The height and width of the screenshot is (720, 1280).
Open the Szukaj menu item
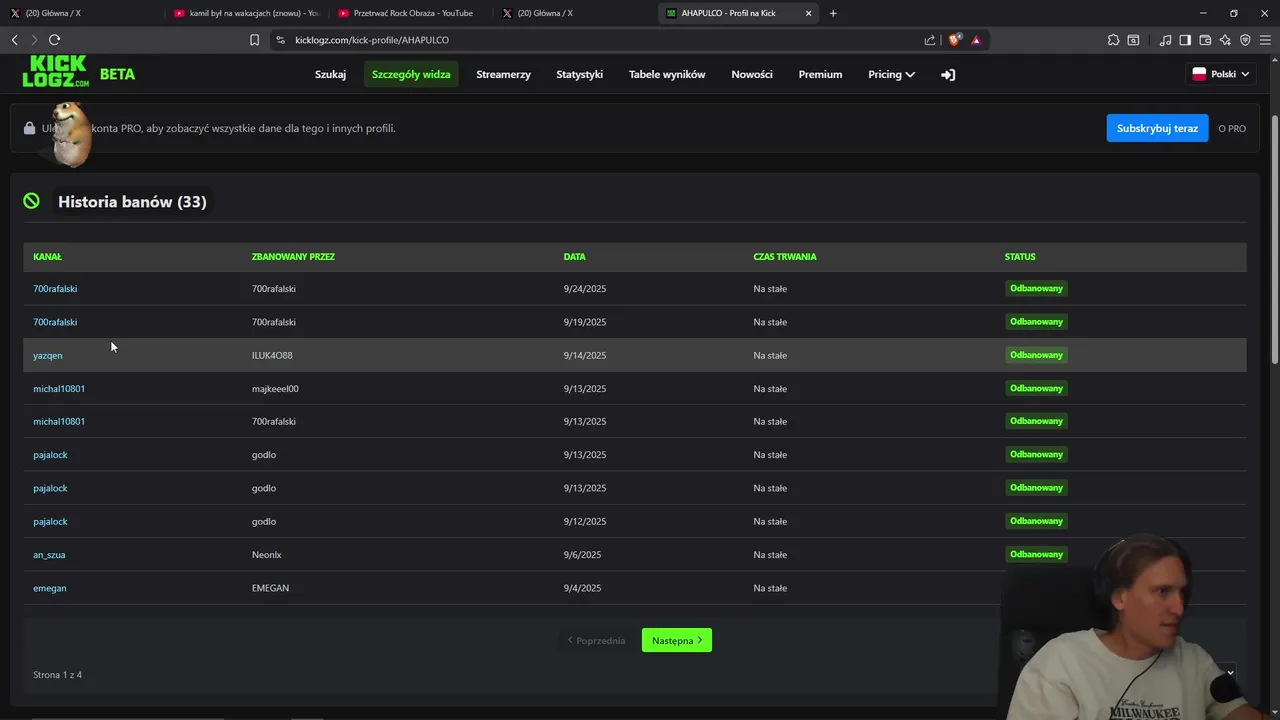tap(330, 74)
